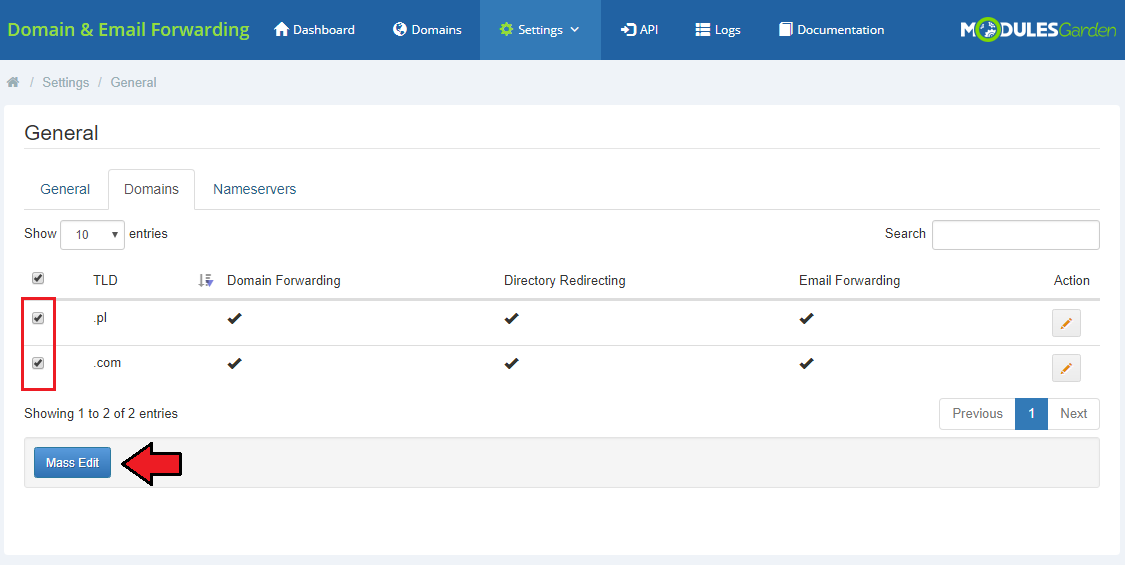
Task: Click Email Forwarding checkmark for .com
Action: [806, 364]
